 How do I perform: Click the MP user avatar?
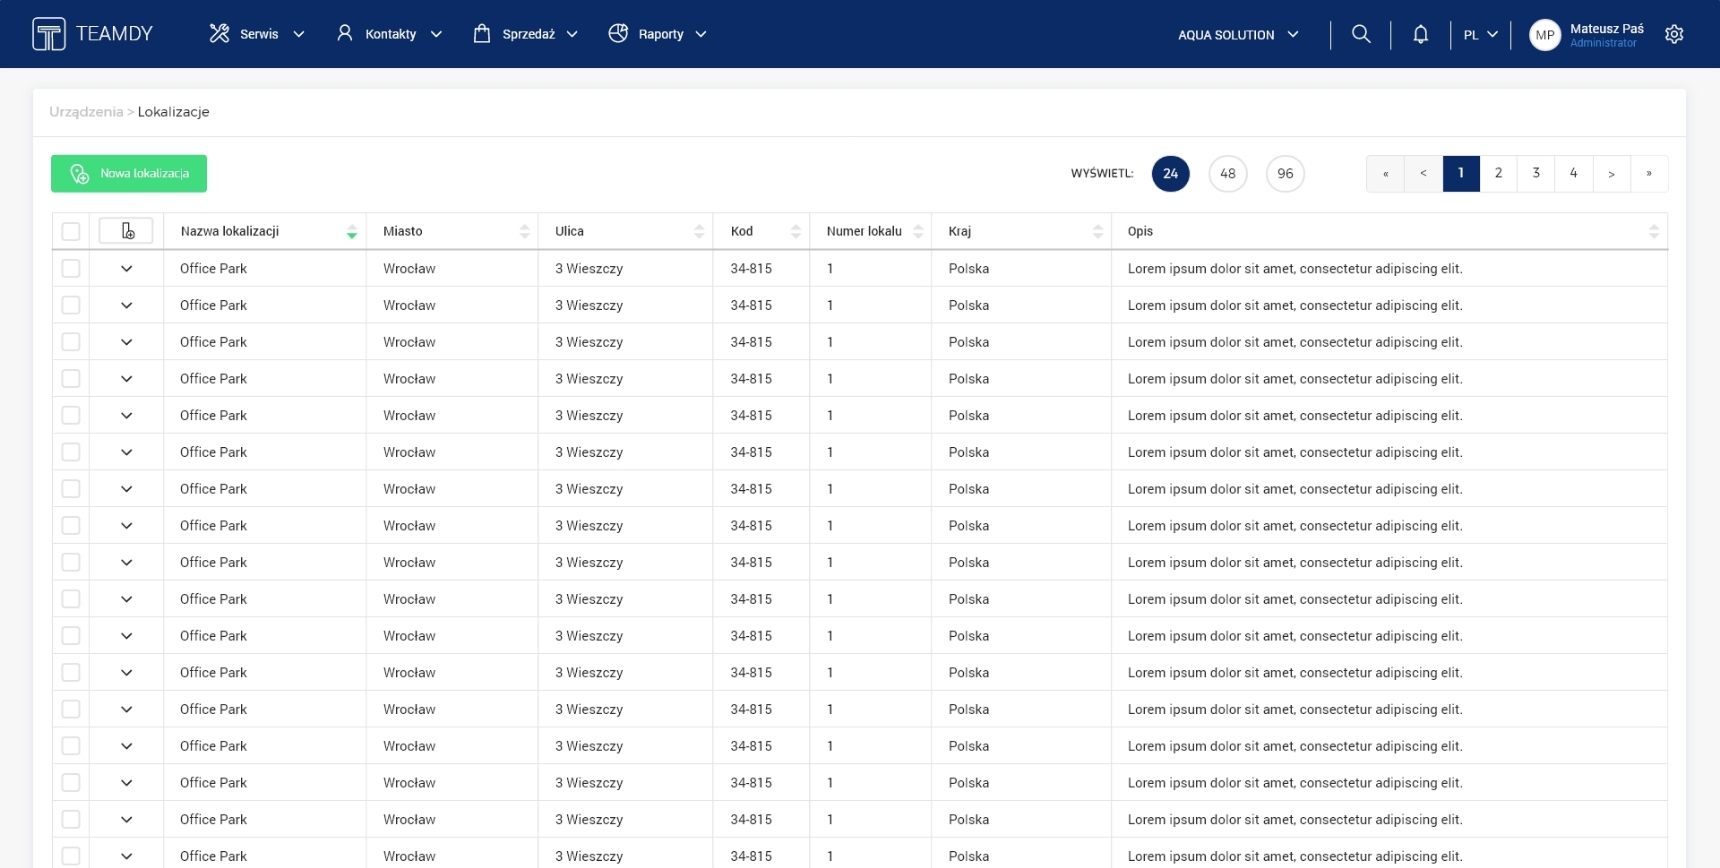pos(1544,35)
